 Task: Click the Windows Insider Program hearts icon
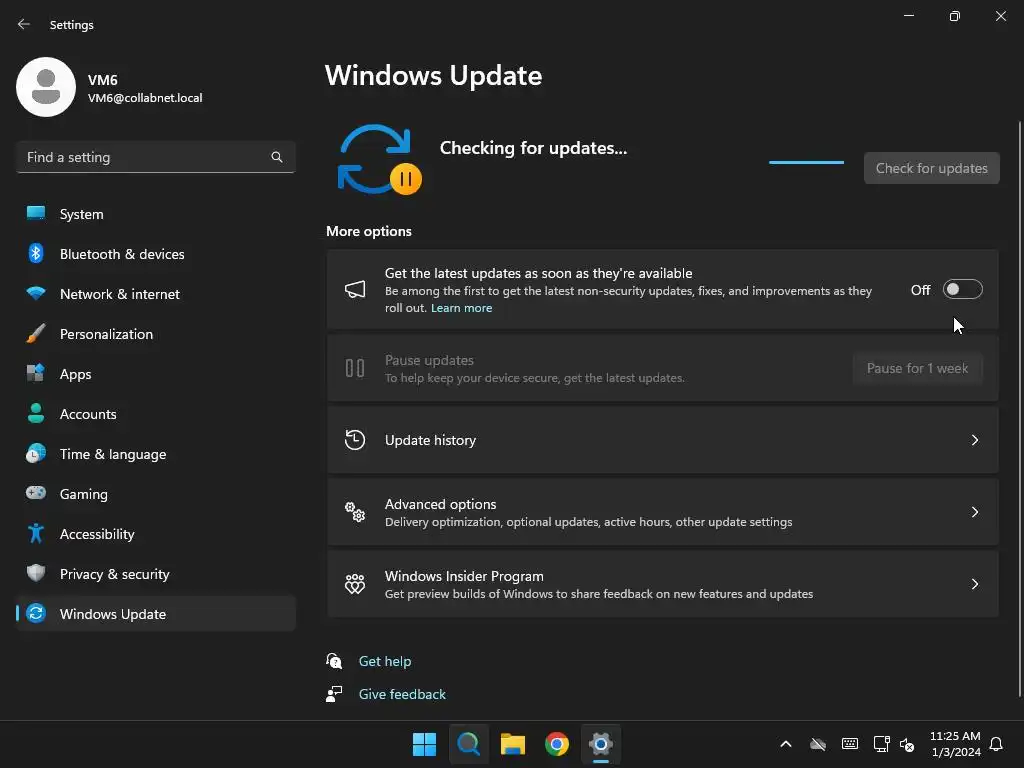pyautogui.click(x=355, y=584)
